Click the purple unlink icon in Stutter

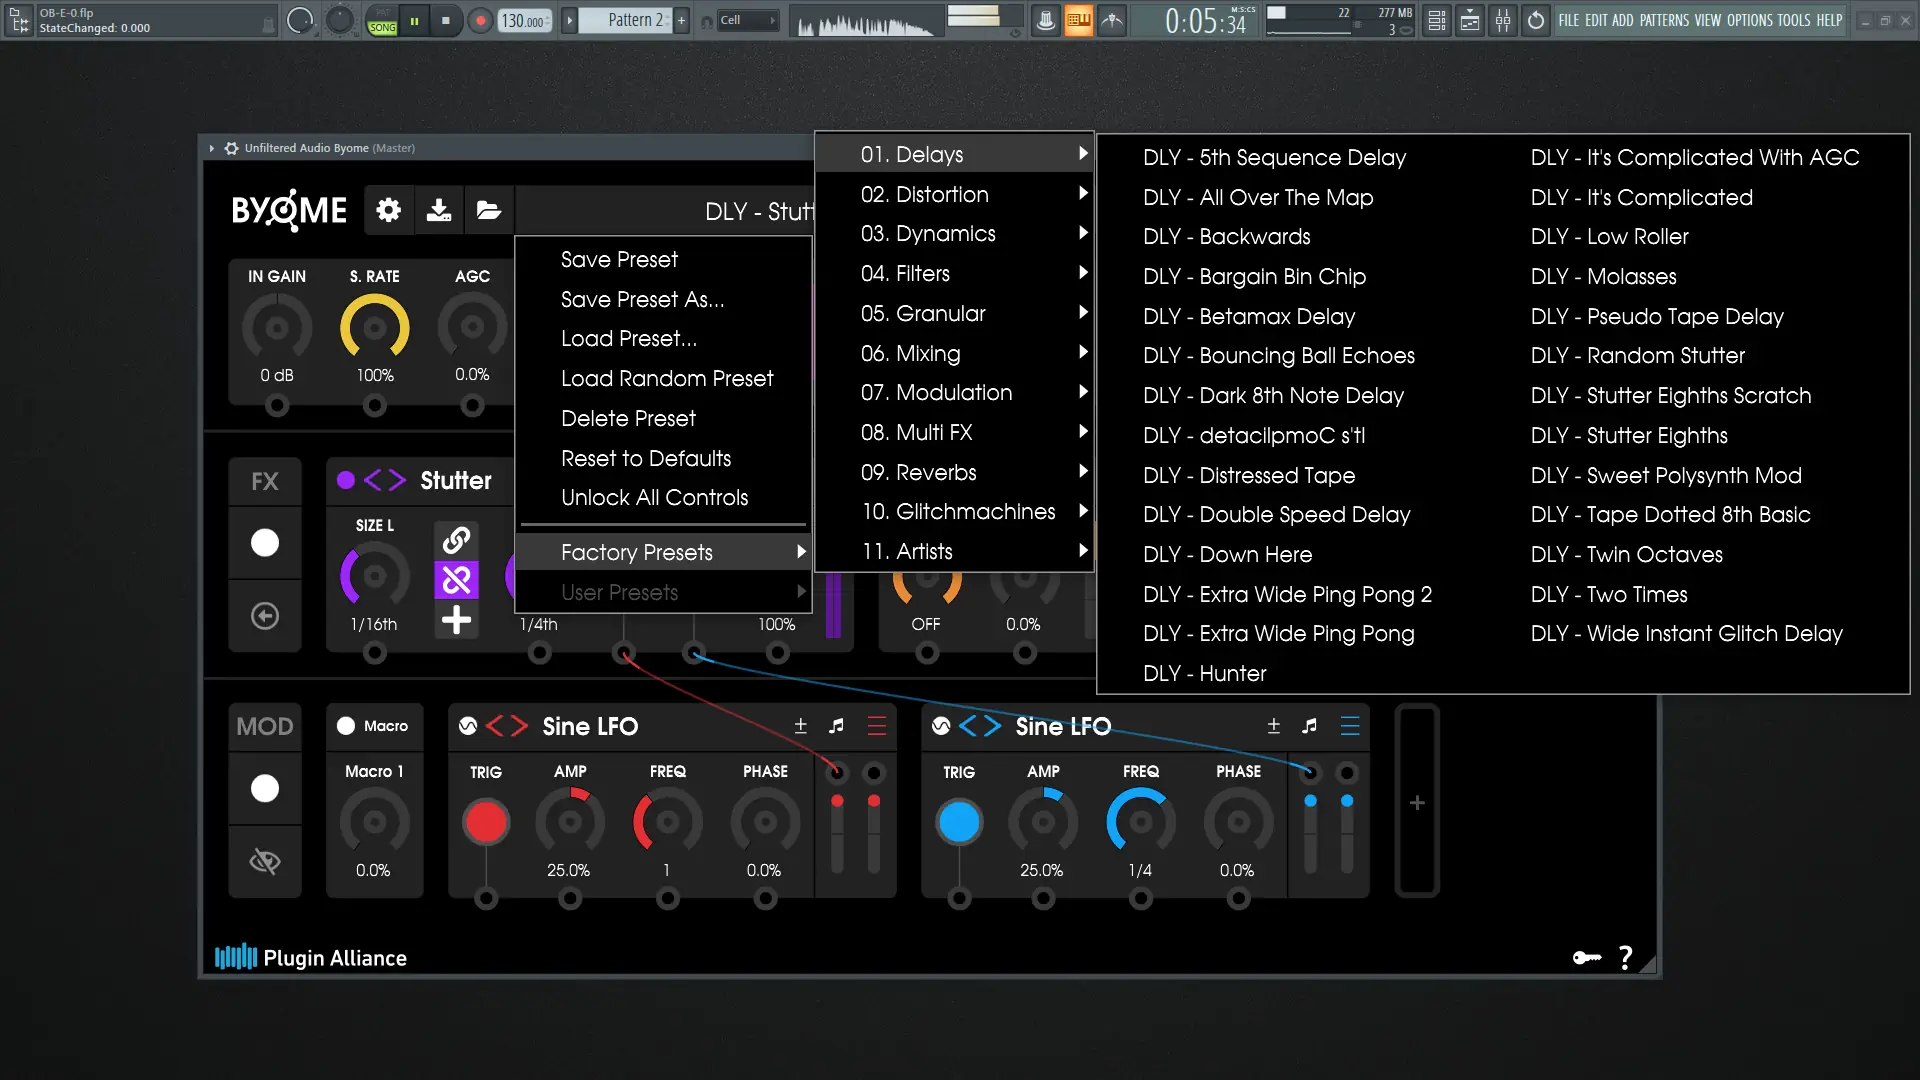coord(456,580)
